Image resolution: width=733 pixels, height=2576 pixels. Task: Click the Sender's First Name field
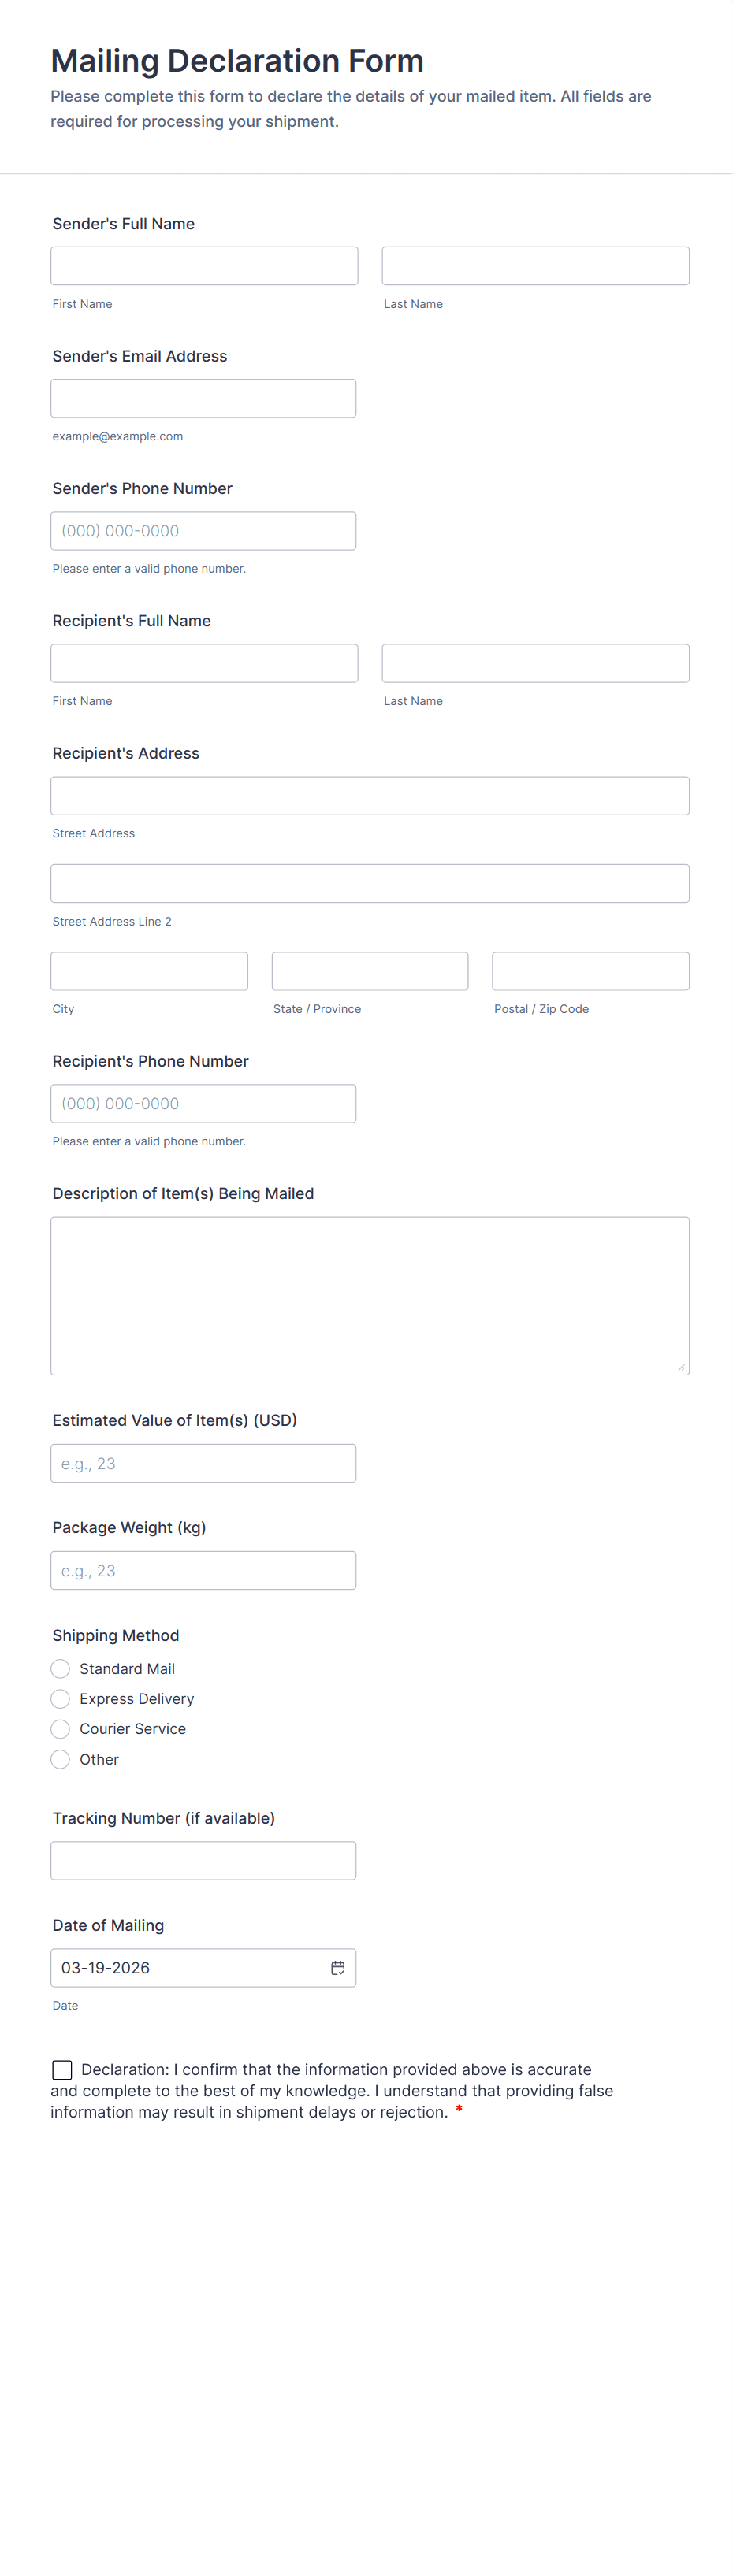[x=204, y=265]
